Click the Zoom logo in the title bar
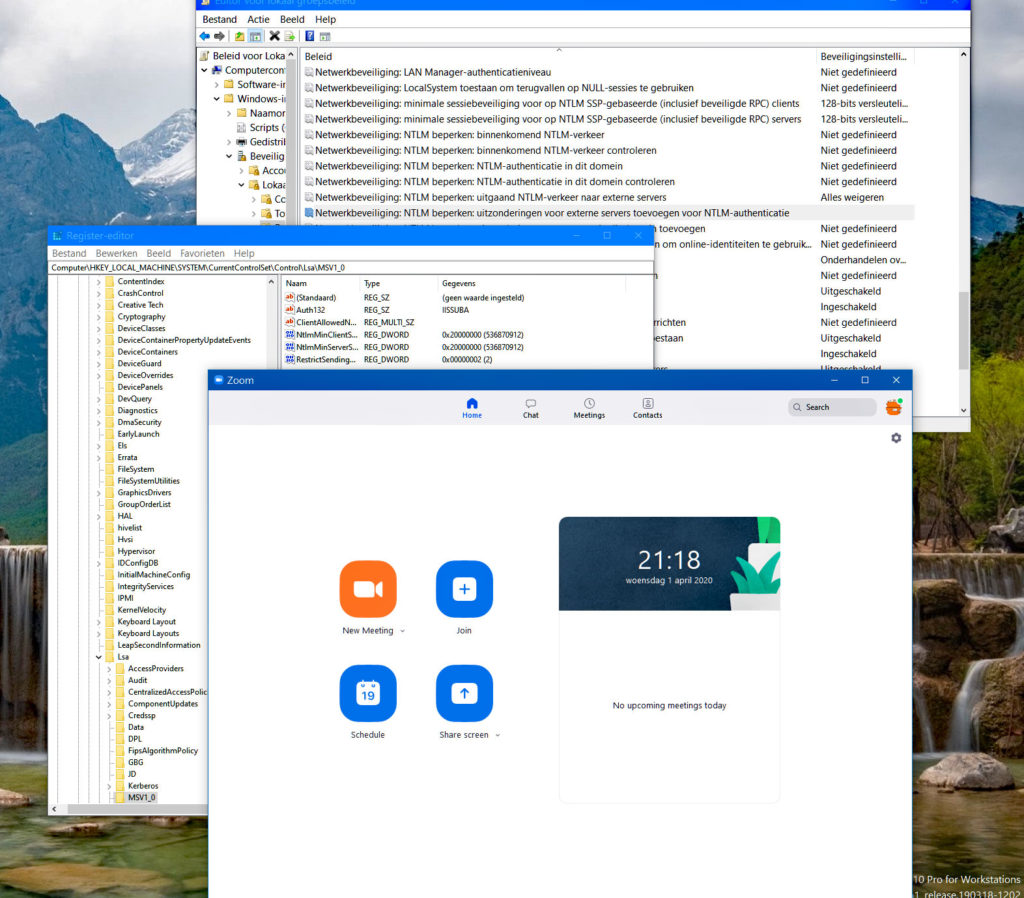The width and height of the screenshot is (1024, 898). [x=219, y=380]
